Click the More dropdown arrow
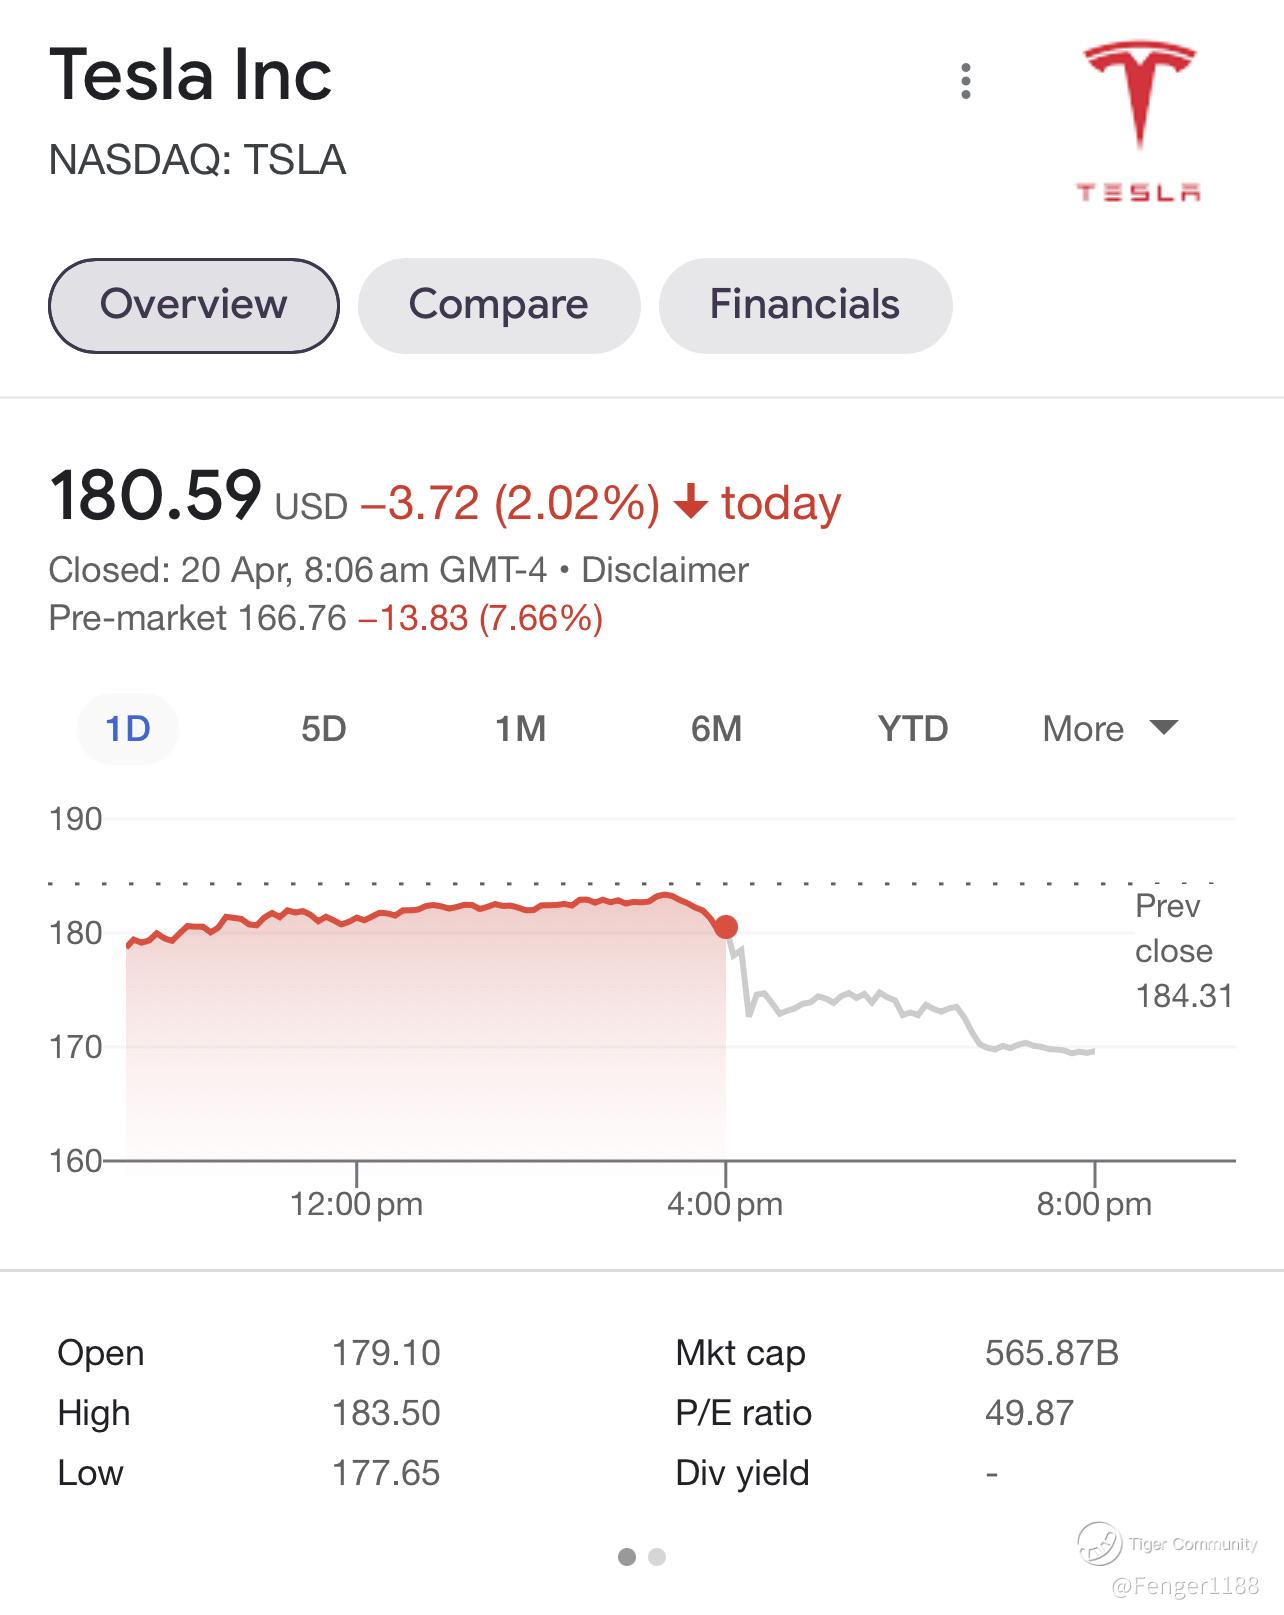Screen dimensions: 1284x1615 click(x=1164, y=726)
